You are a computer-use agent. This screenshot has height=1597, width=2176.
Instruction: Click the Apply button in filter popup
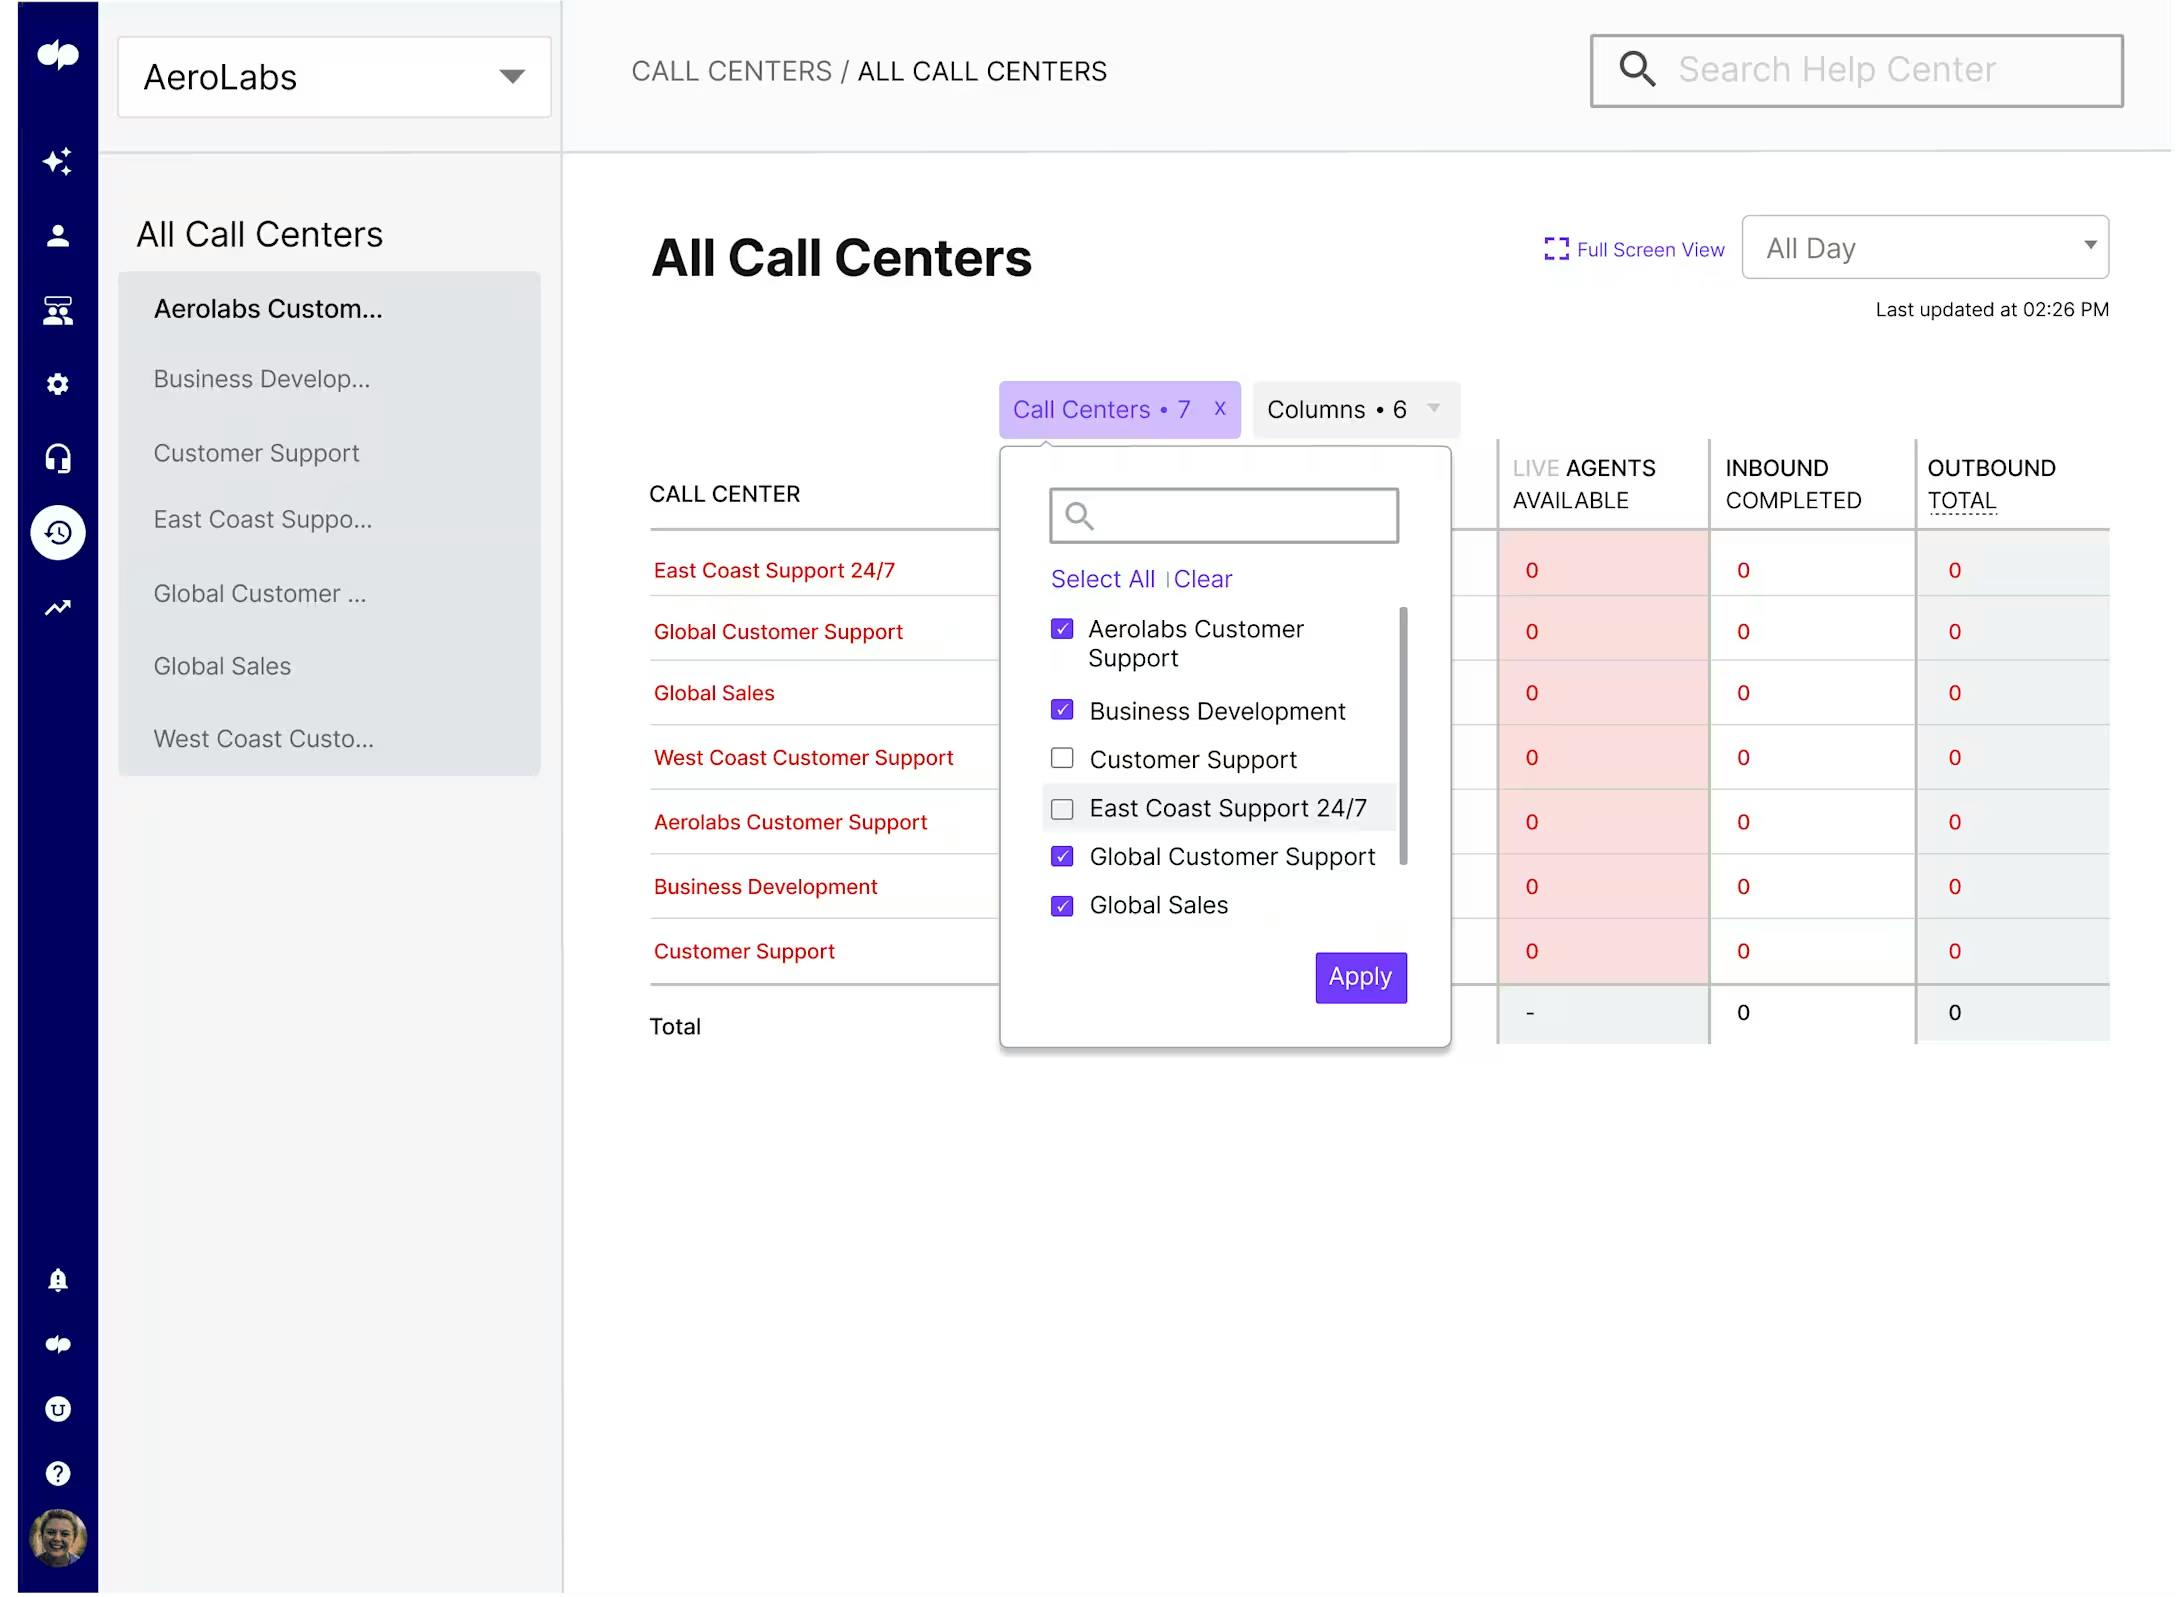[x=1360, y=977]
